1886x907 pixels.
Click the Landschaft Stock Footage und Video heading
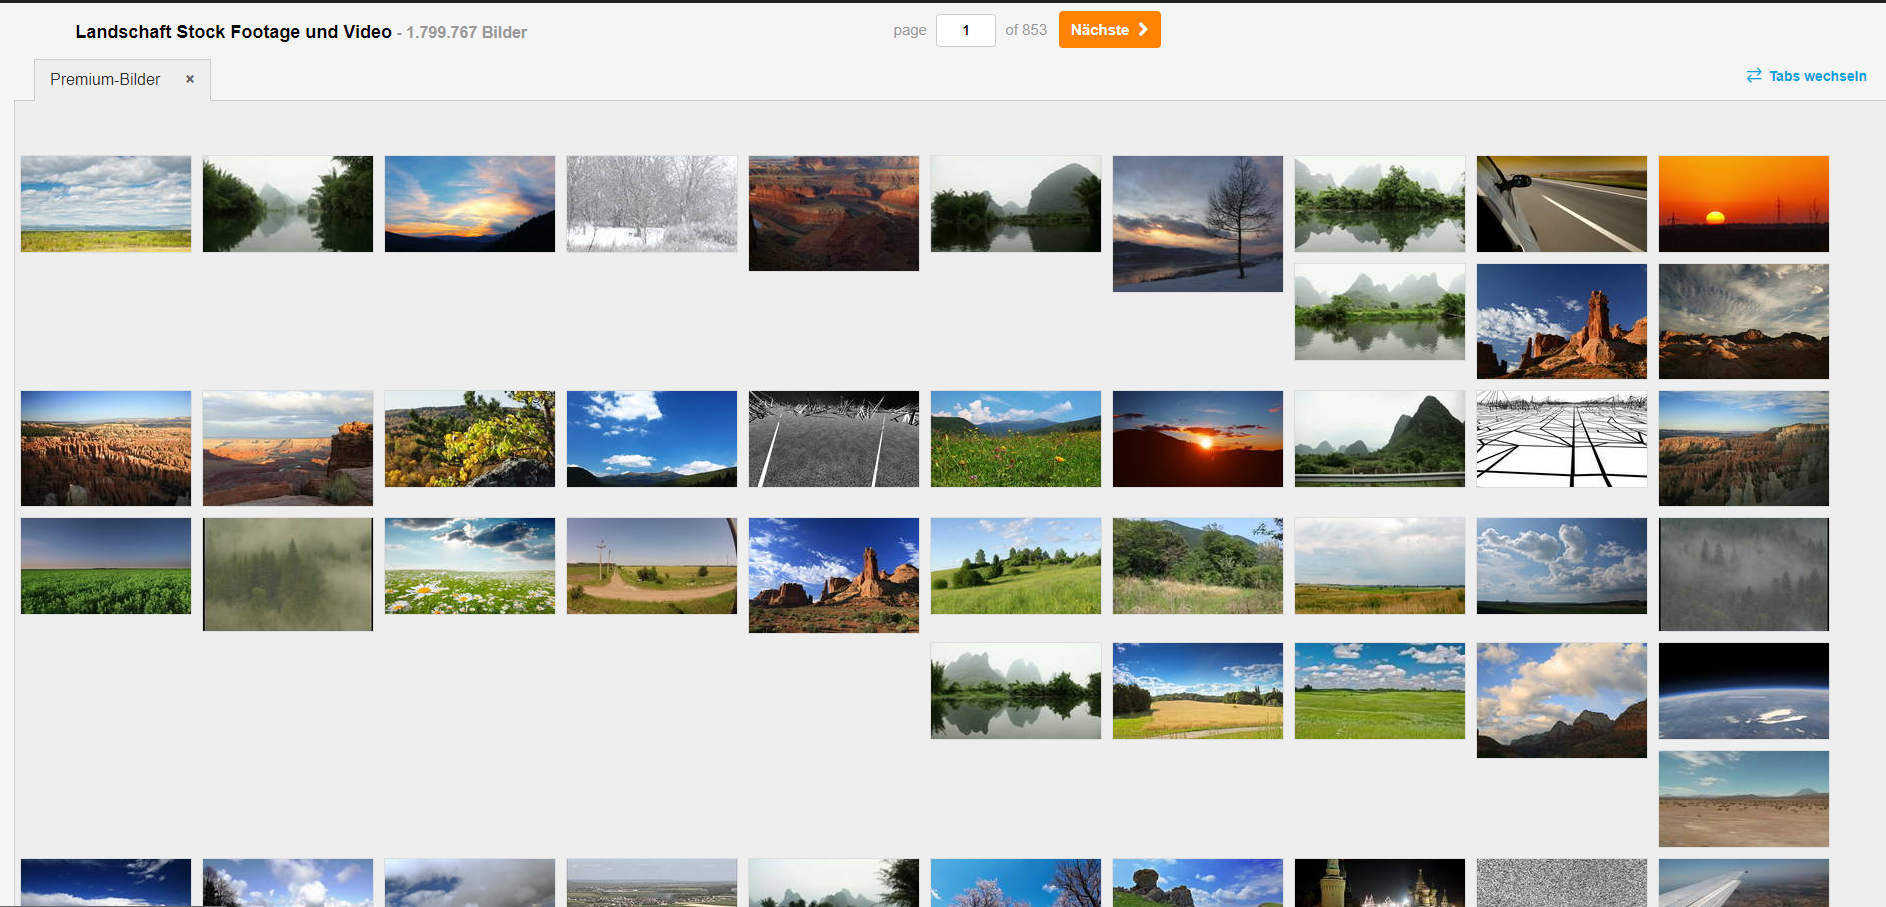(233, 32)
